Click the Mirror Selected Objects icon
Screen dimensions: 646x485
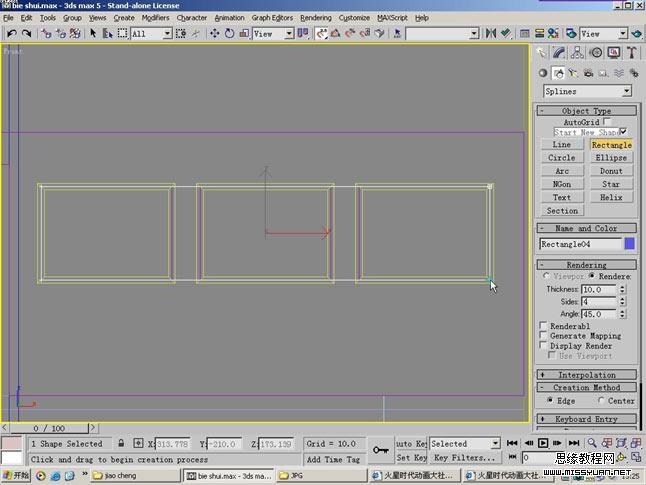[491, 33]
